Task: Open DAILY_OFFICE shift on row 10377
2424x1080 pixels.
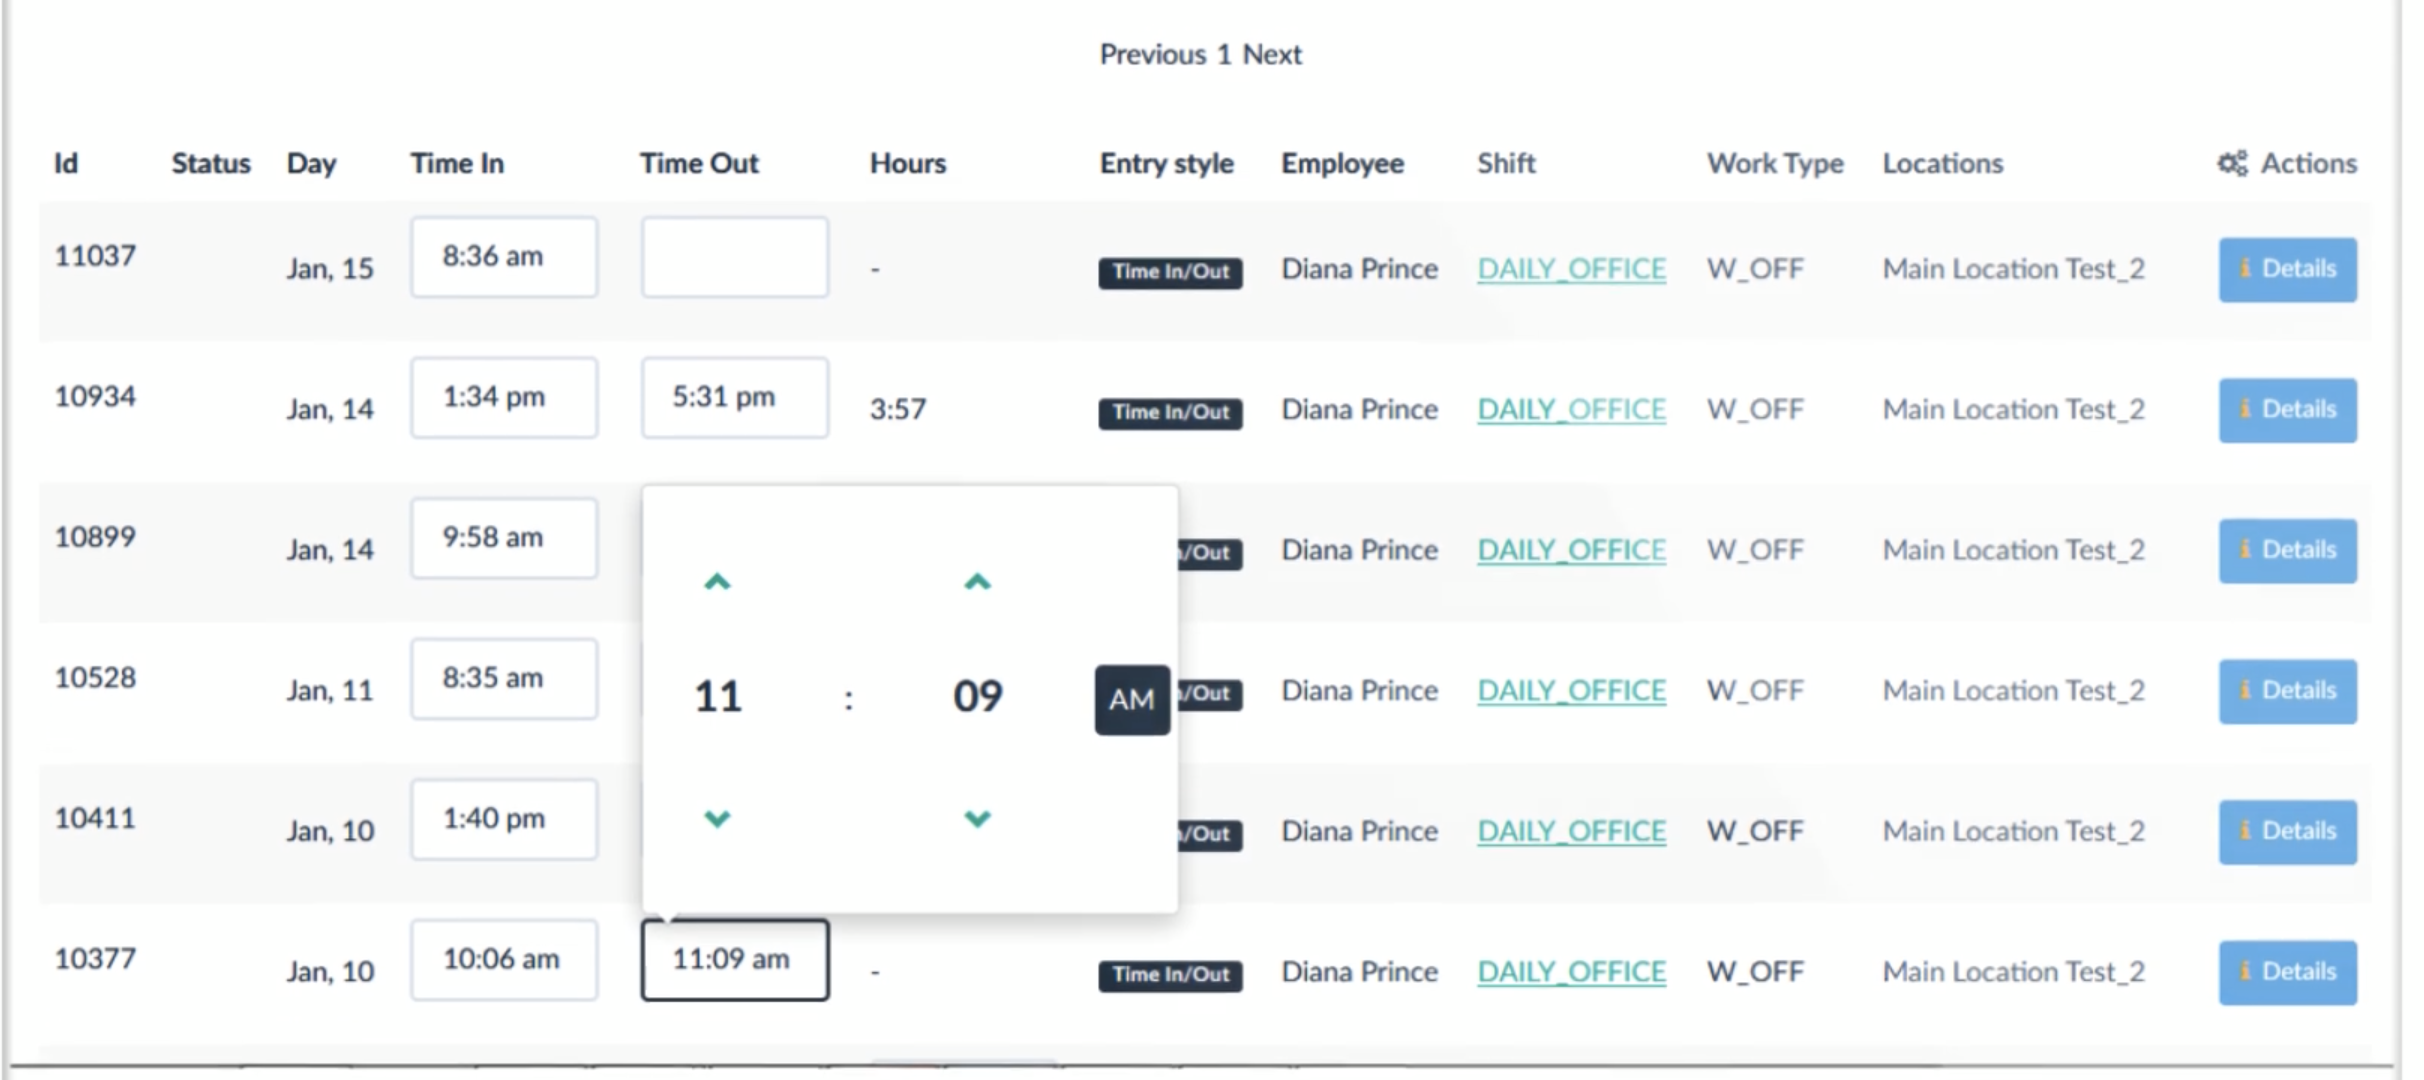Action: 1570,970
